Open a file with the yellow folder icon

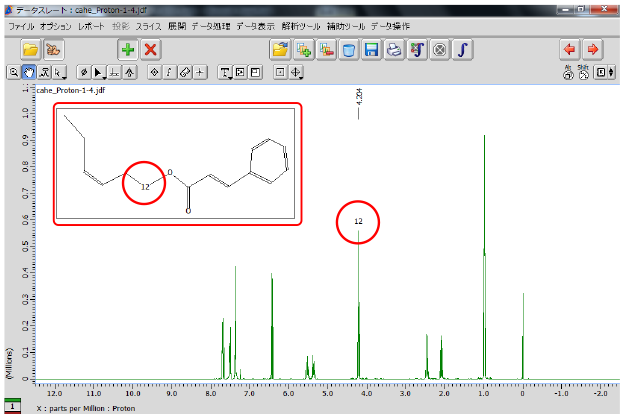coord(30,50)
